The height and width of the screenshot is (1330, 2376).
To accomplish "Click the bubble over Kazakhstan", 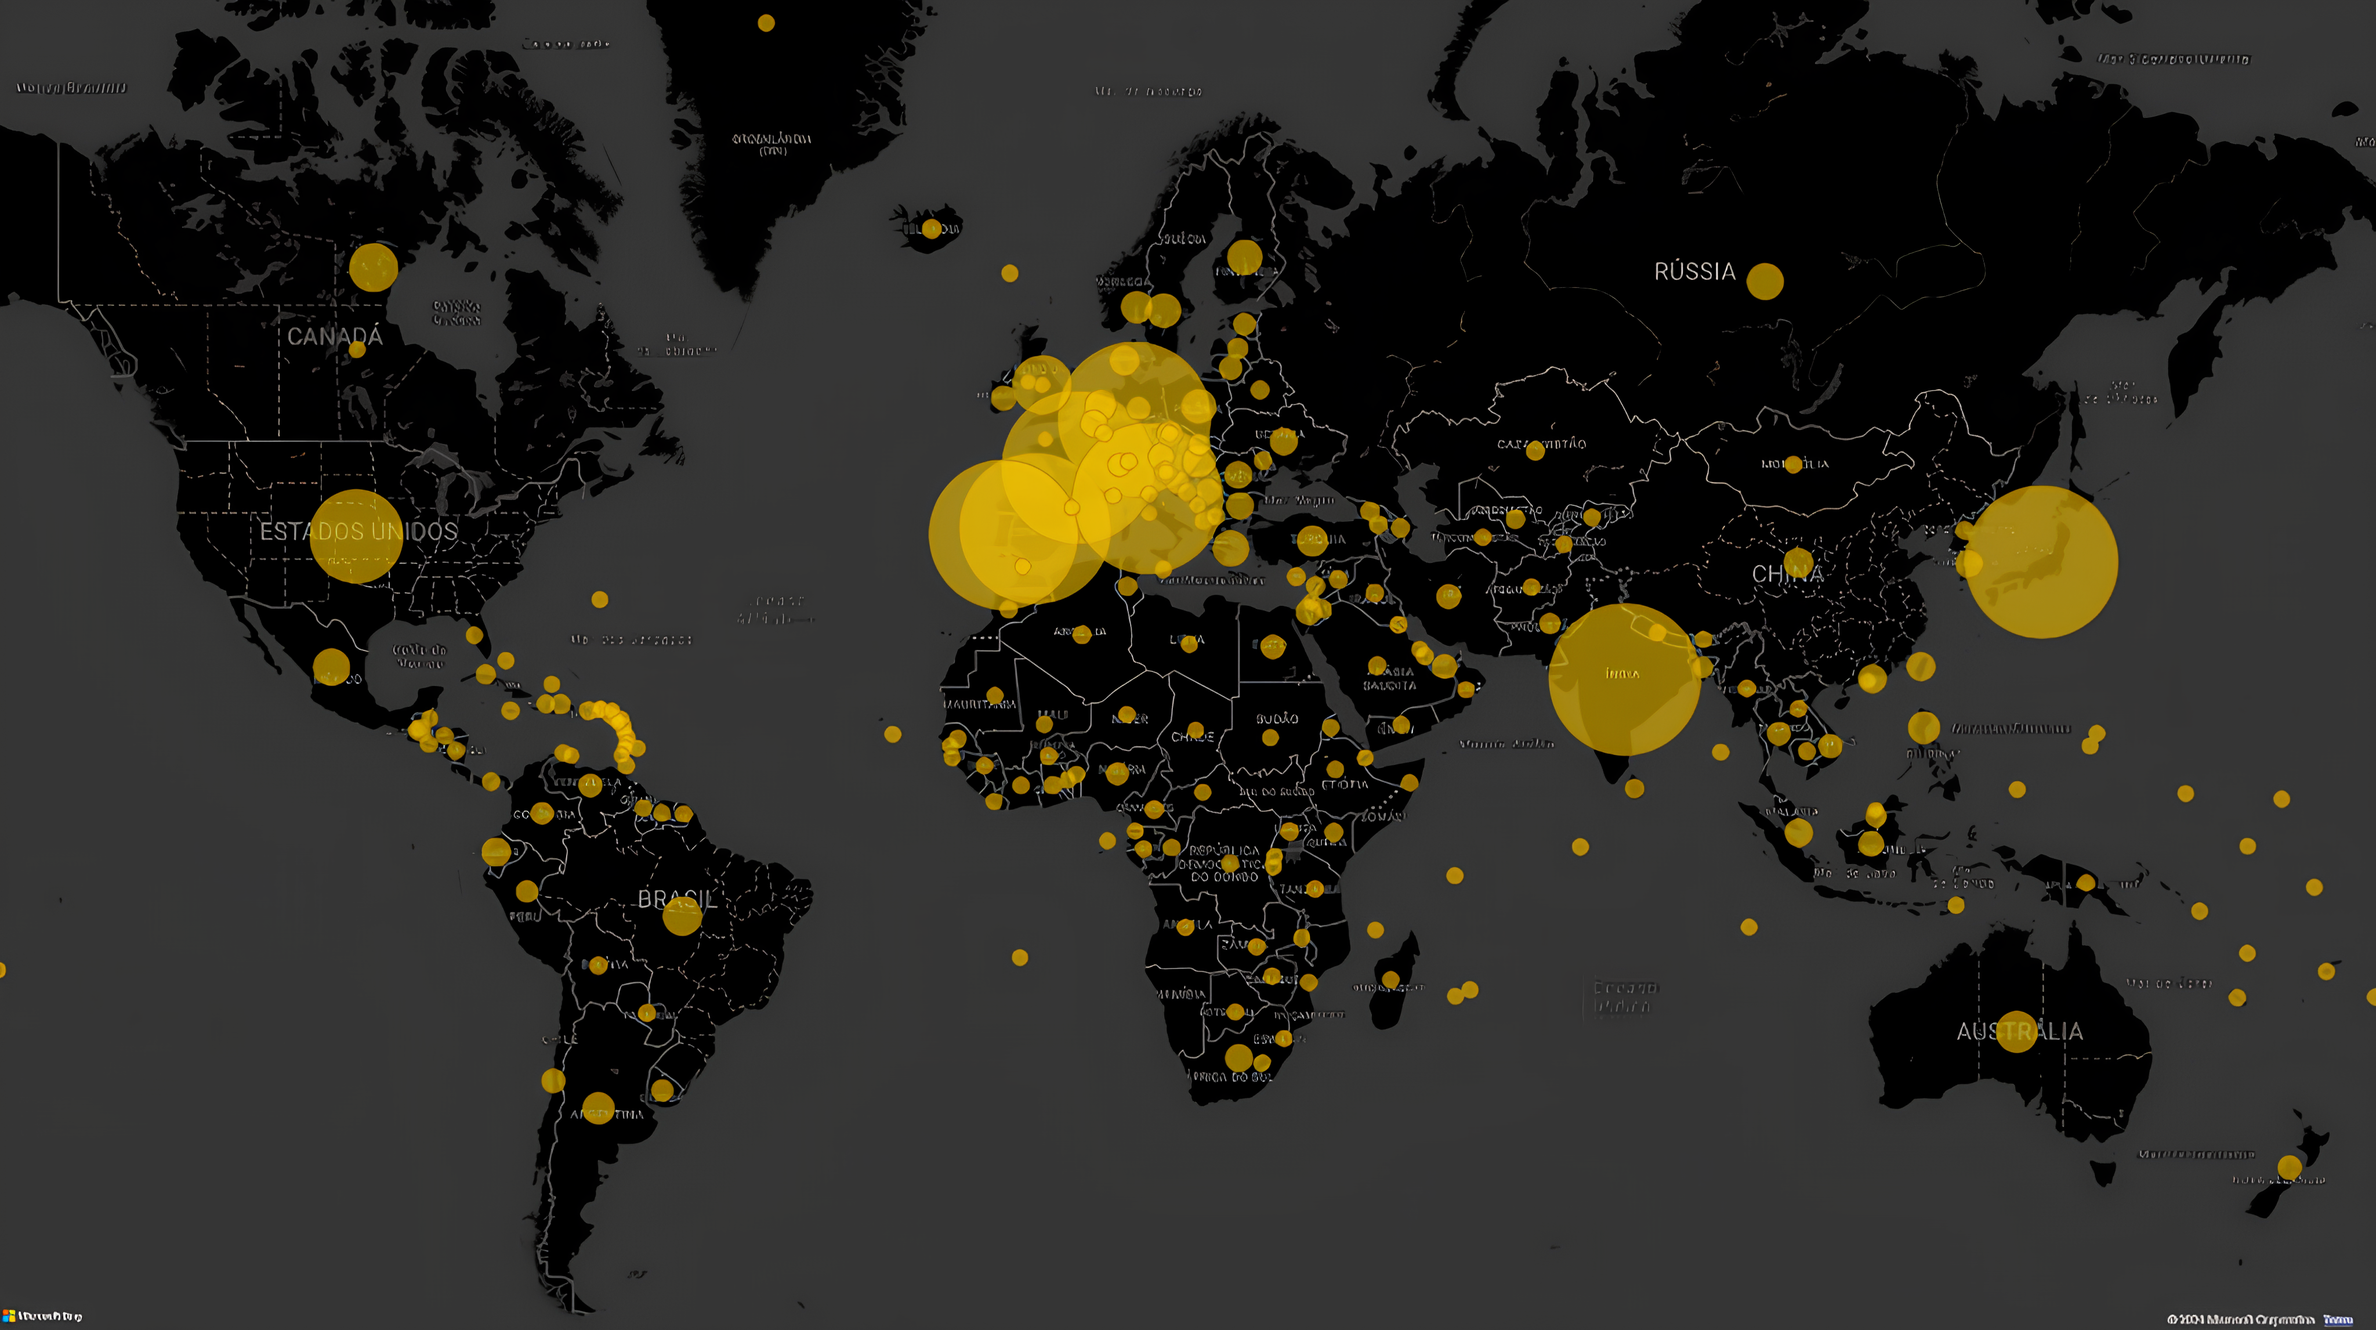I will coord(1536,451).
